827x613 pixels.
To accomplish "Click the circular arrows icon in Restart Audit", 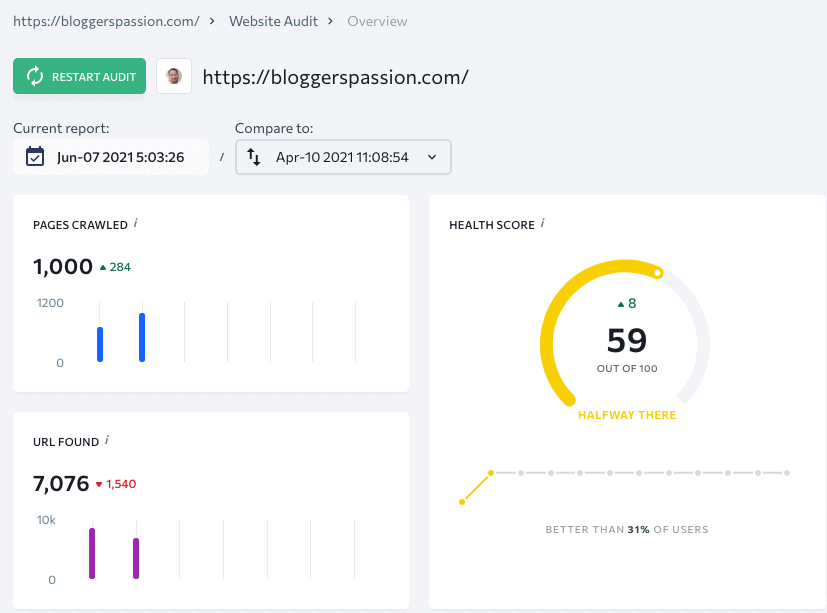I will (35, 76).
